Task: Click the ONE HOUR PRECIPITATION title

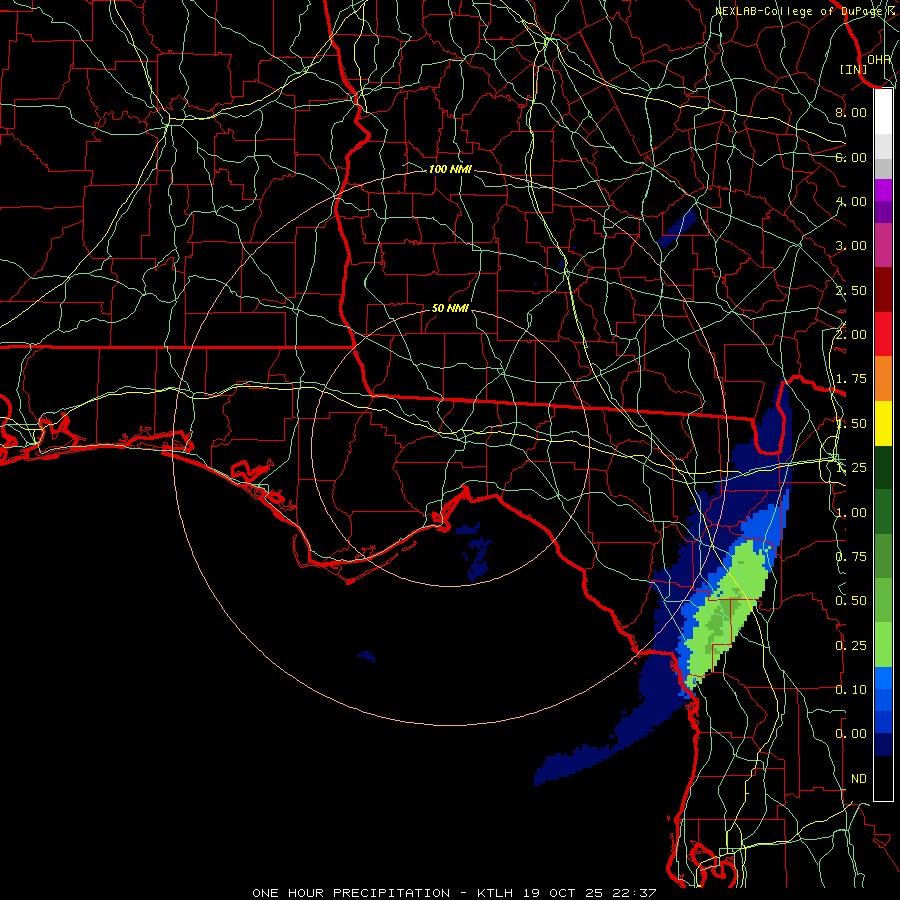Action: tap(351, 893)
